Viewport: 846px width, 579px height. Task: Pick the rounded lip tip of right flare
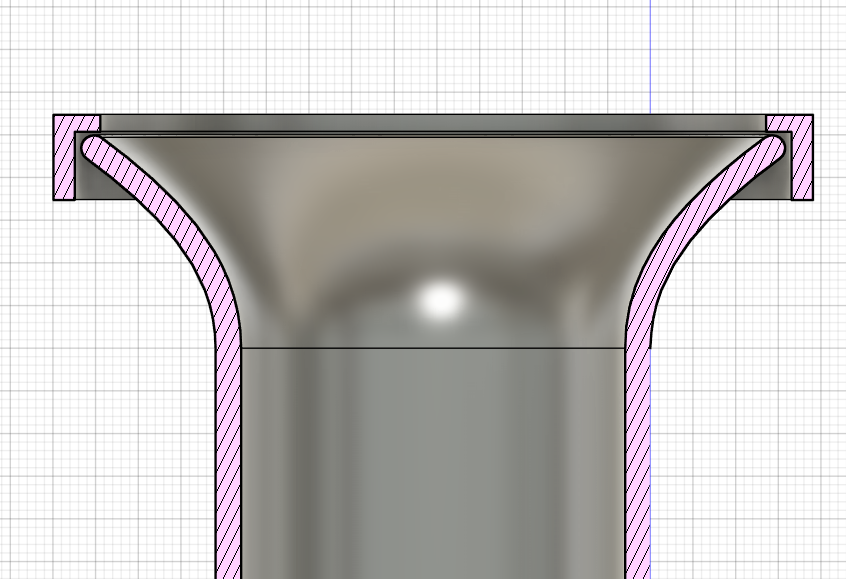click(777, 146)
